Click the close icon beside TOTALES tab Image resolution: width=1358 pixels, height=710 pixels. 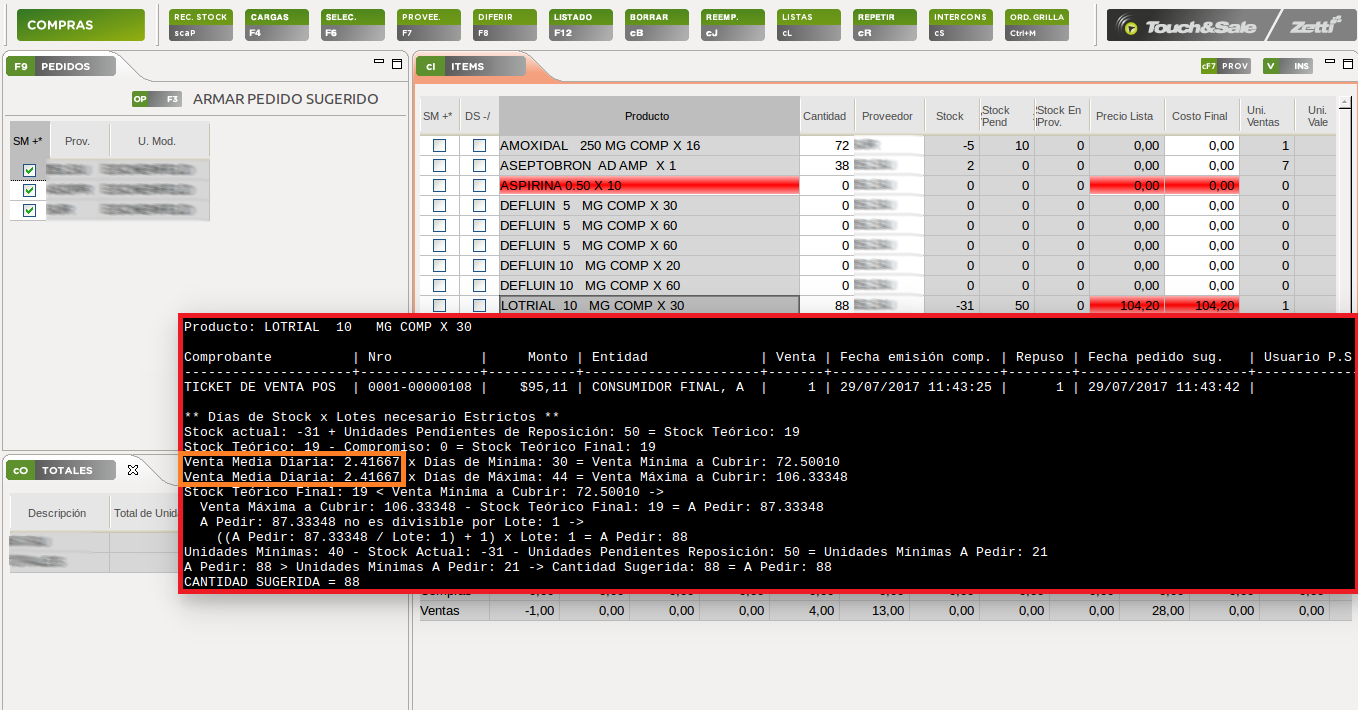[133, 470]
